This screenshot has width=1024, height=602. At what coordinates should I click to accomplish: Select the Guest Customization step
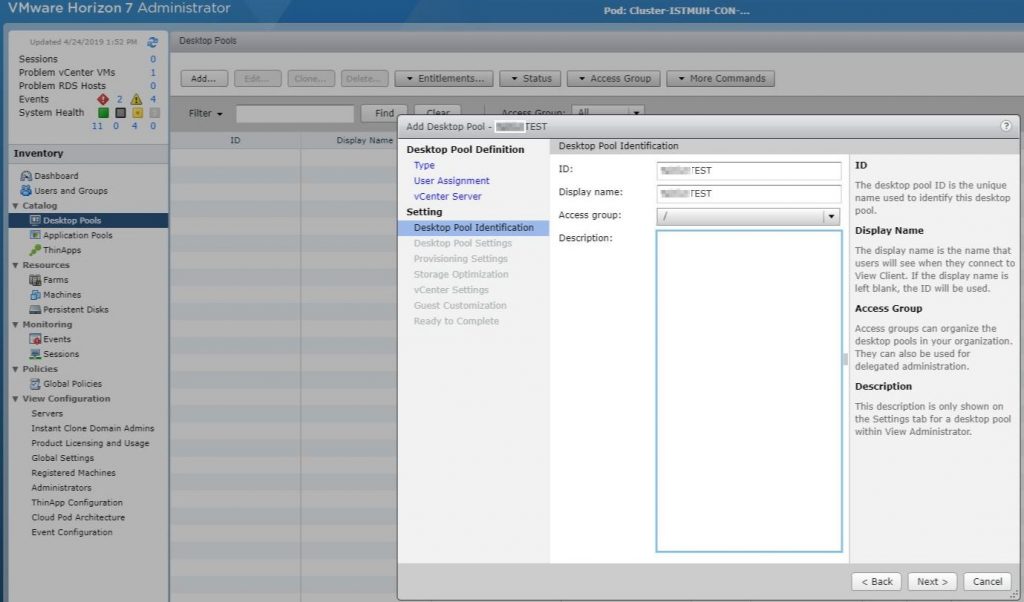tap(460, 306)
